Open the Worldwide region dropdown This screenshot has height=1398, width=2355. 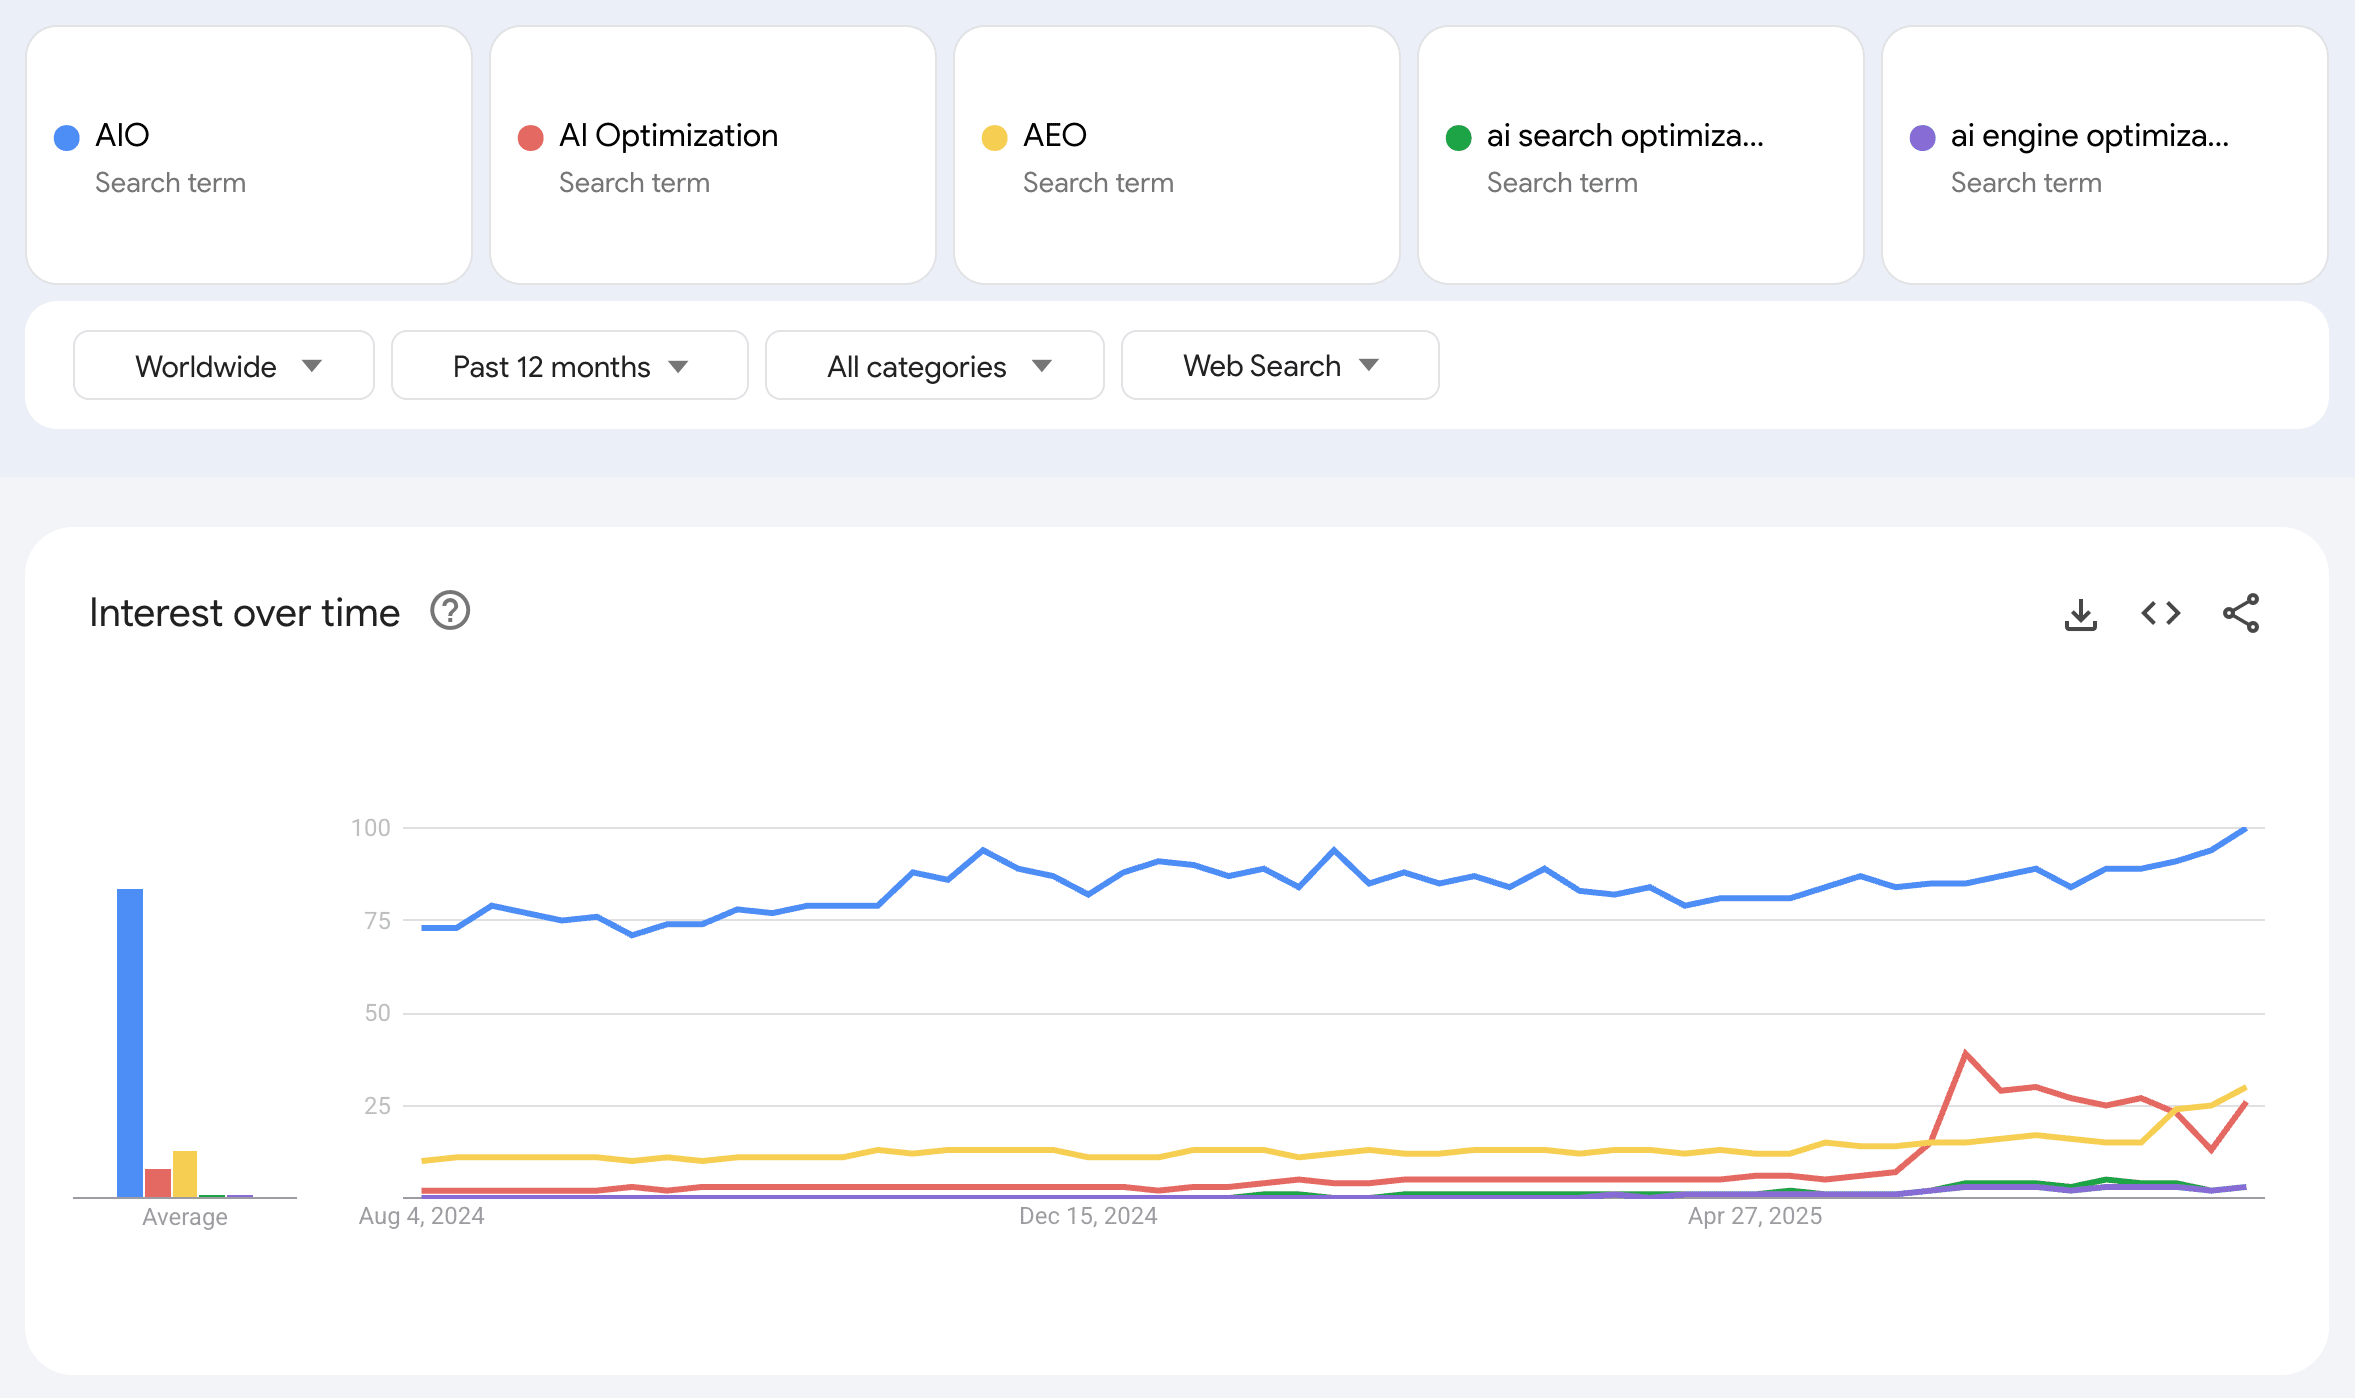tap(224, 366)
